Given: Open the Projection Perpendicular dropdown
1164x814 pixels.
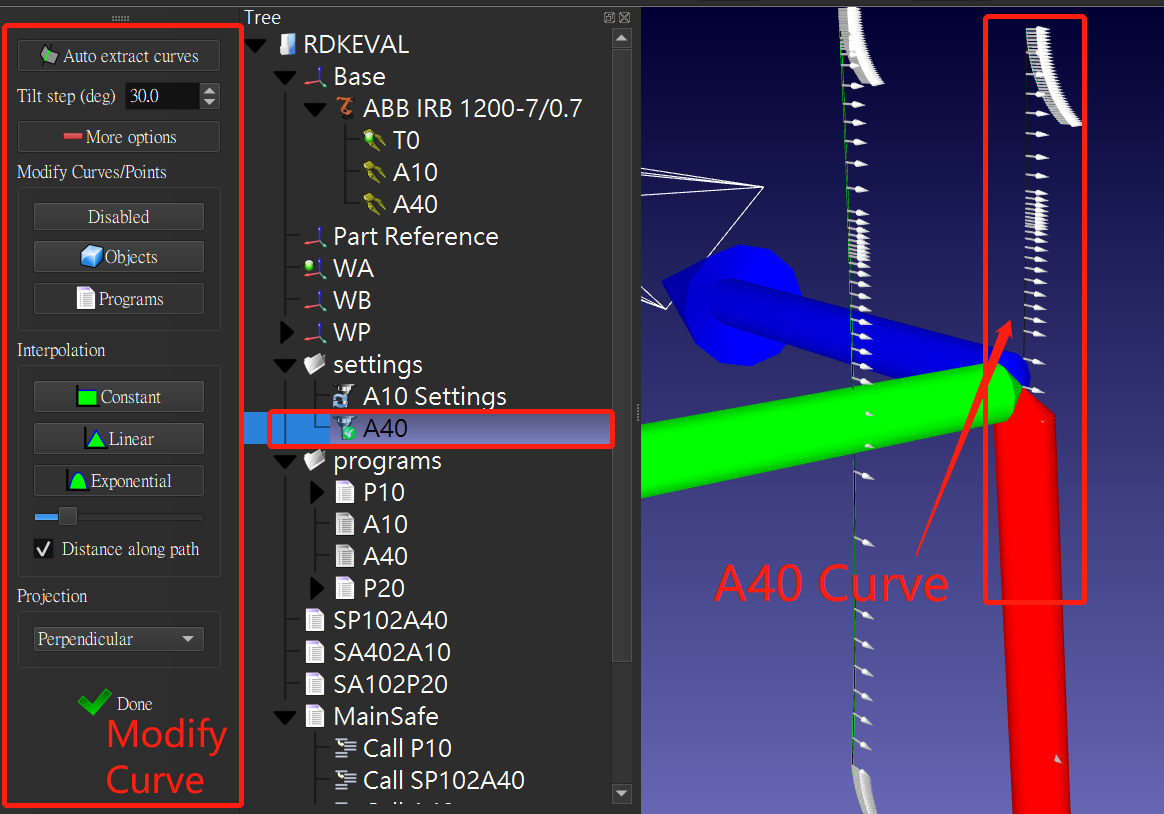Looking at the screenshot, I should click(x=119, y=639).
